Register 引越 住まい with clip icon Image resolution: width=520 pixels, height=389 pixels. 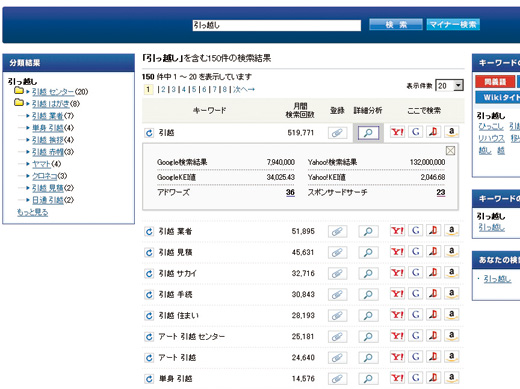[337, 316]
